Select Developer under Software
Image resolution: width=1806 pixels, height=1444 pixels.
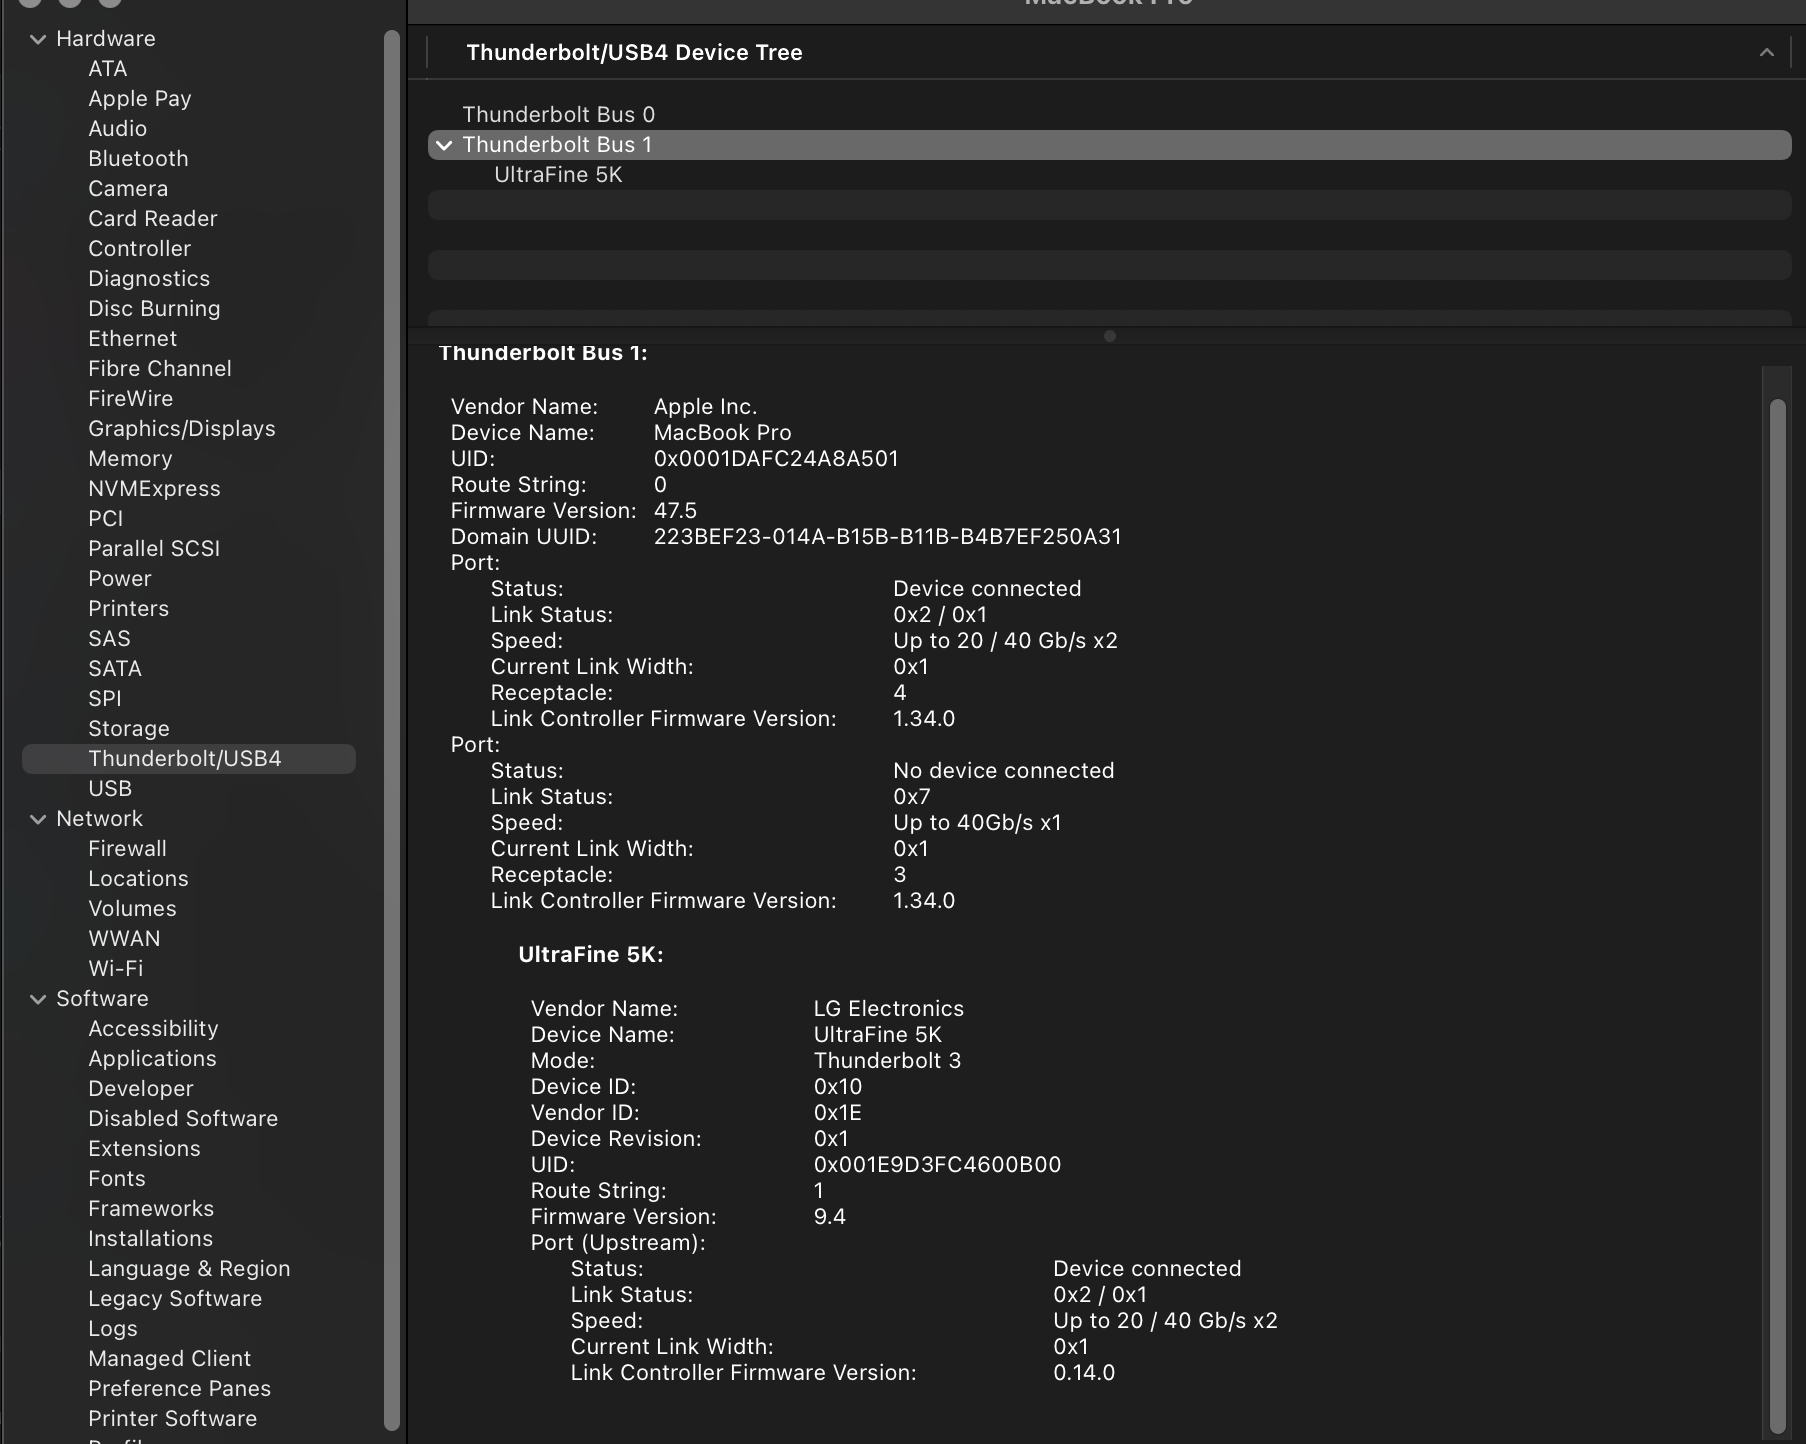click(140, 1089)
